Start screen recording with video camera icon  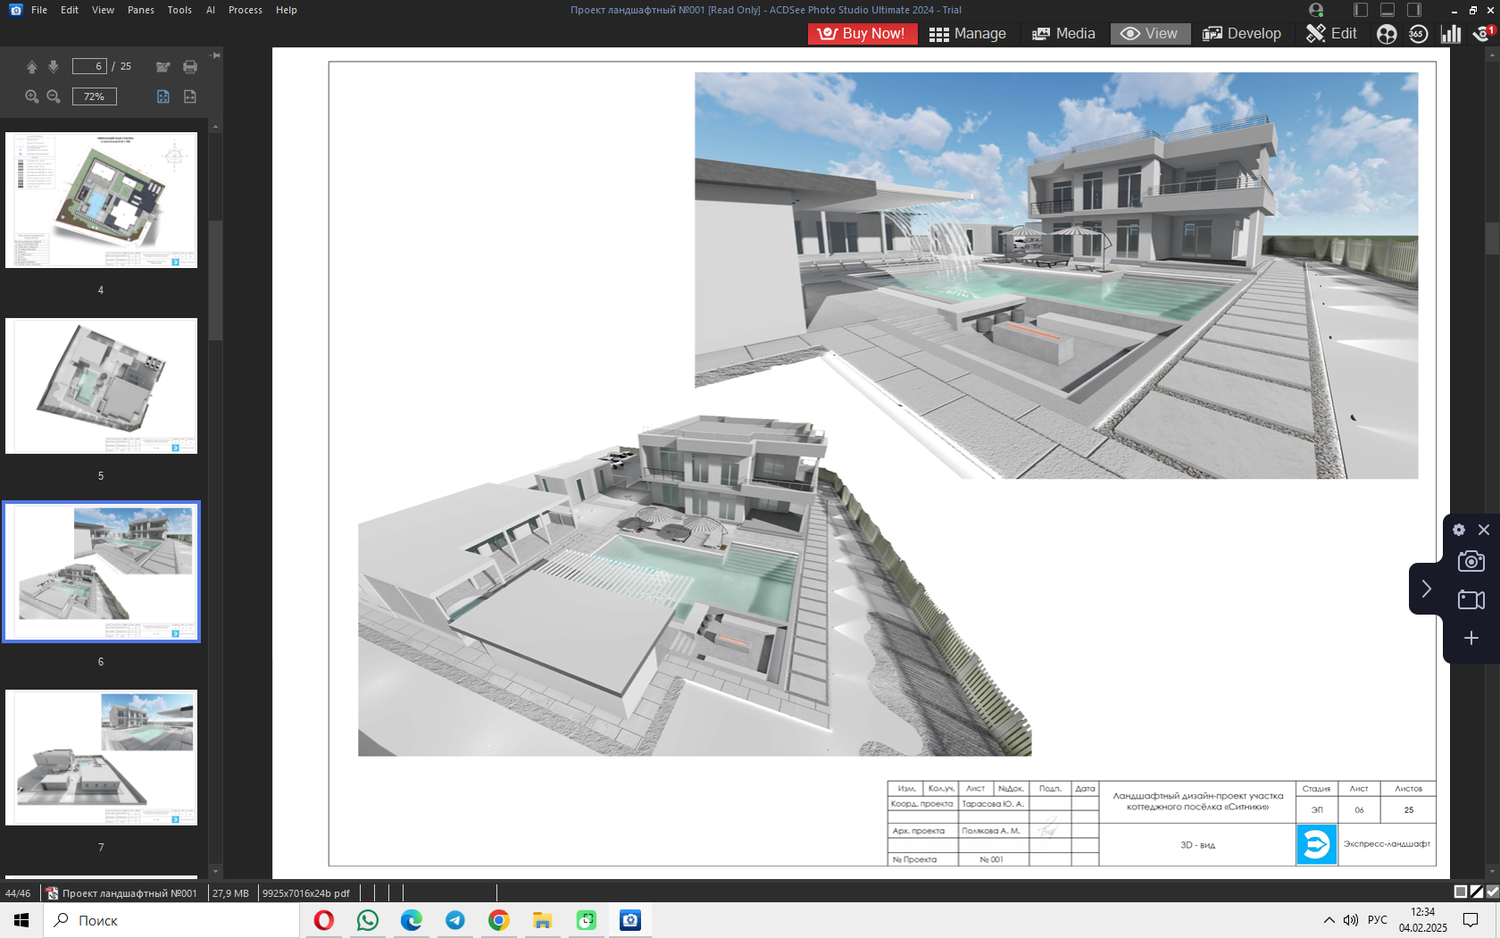(1471, 600)
